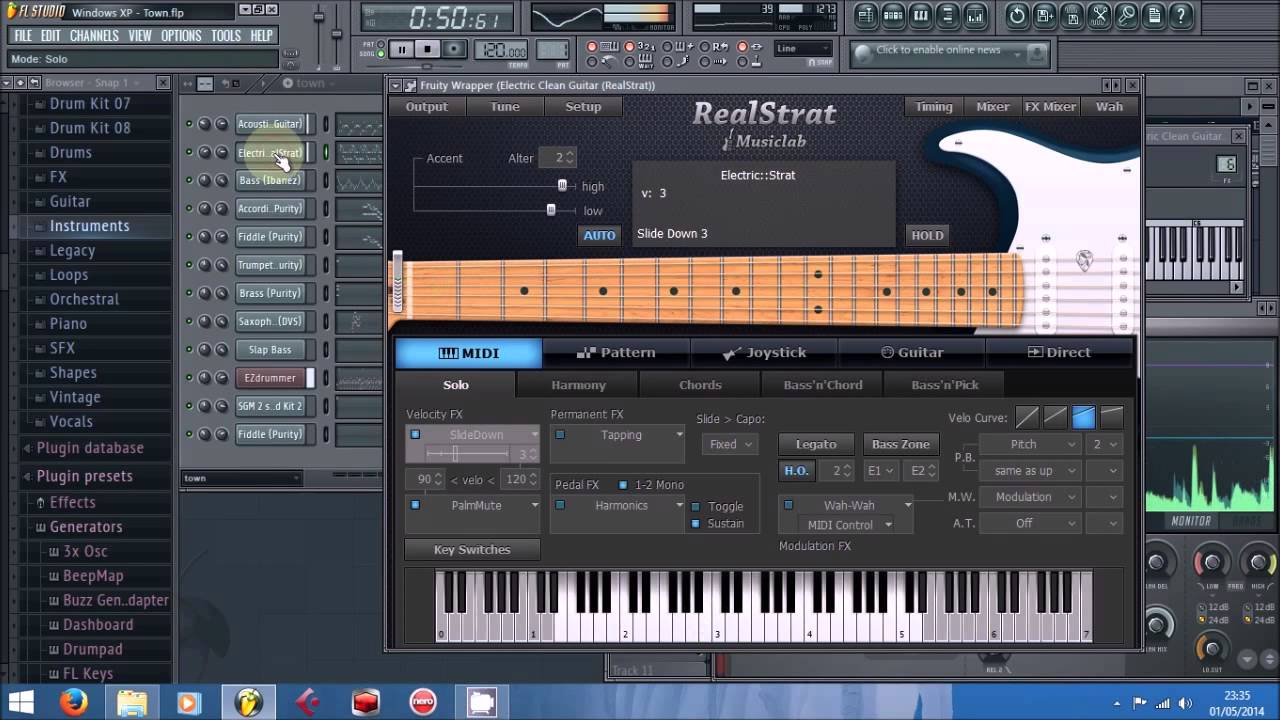Open the A.T. Off dropdown
This screenshot has width=1280, height=720.
(1031, 523)
